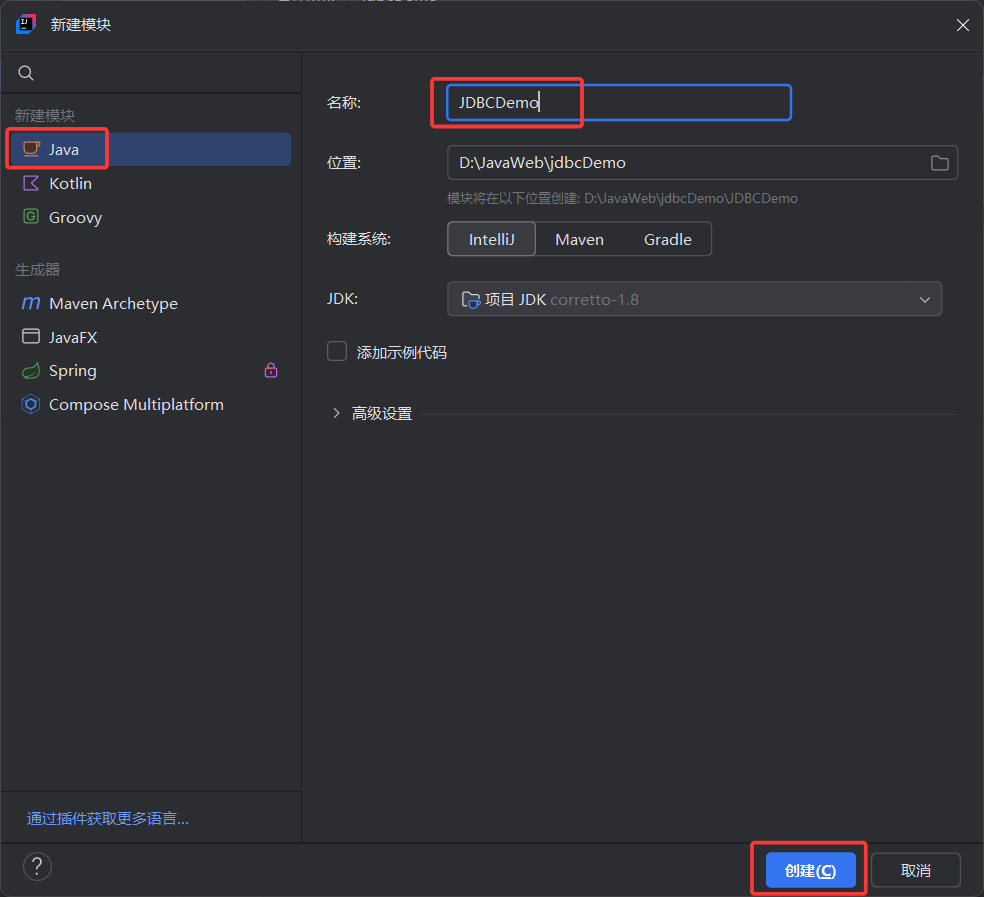Click the add sample code label
The height and width of the screenshot is (897, 984).
[x=402, y=352]
